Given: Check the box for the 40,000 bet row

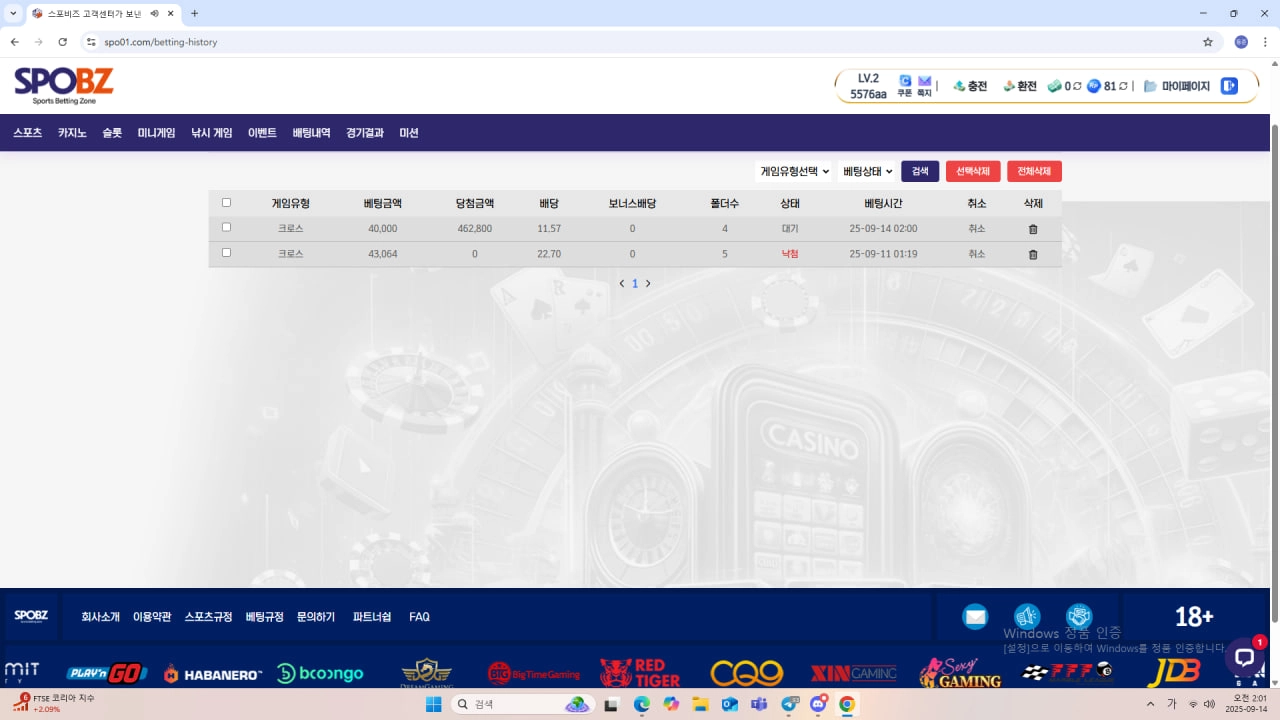Looking at the screenshot, I should tap(226, 228).
